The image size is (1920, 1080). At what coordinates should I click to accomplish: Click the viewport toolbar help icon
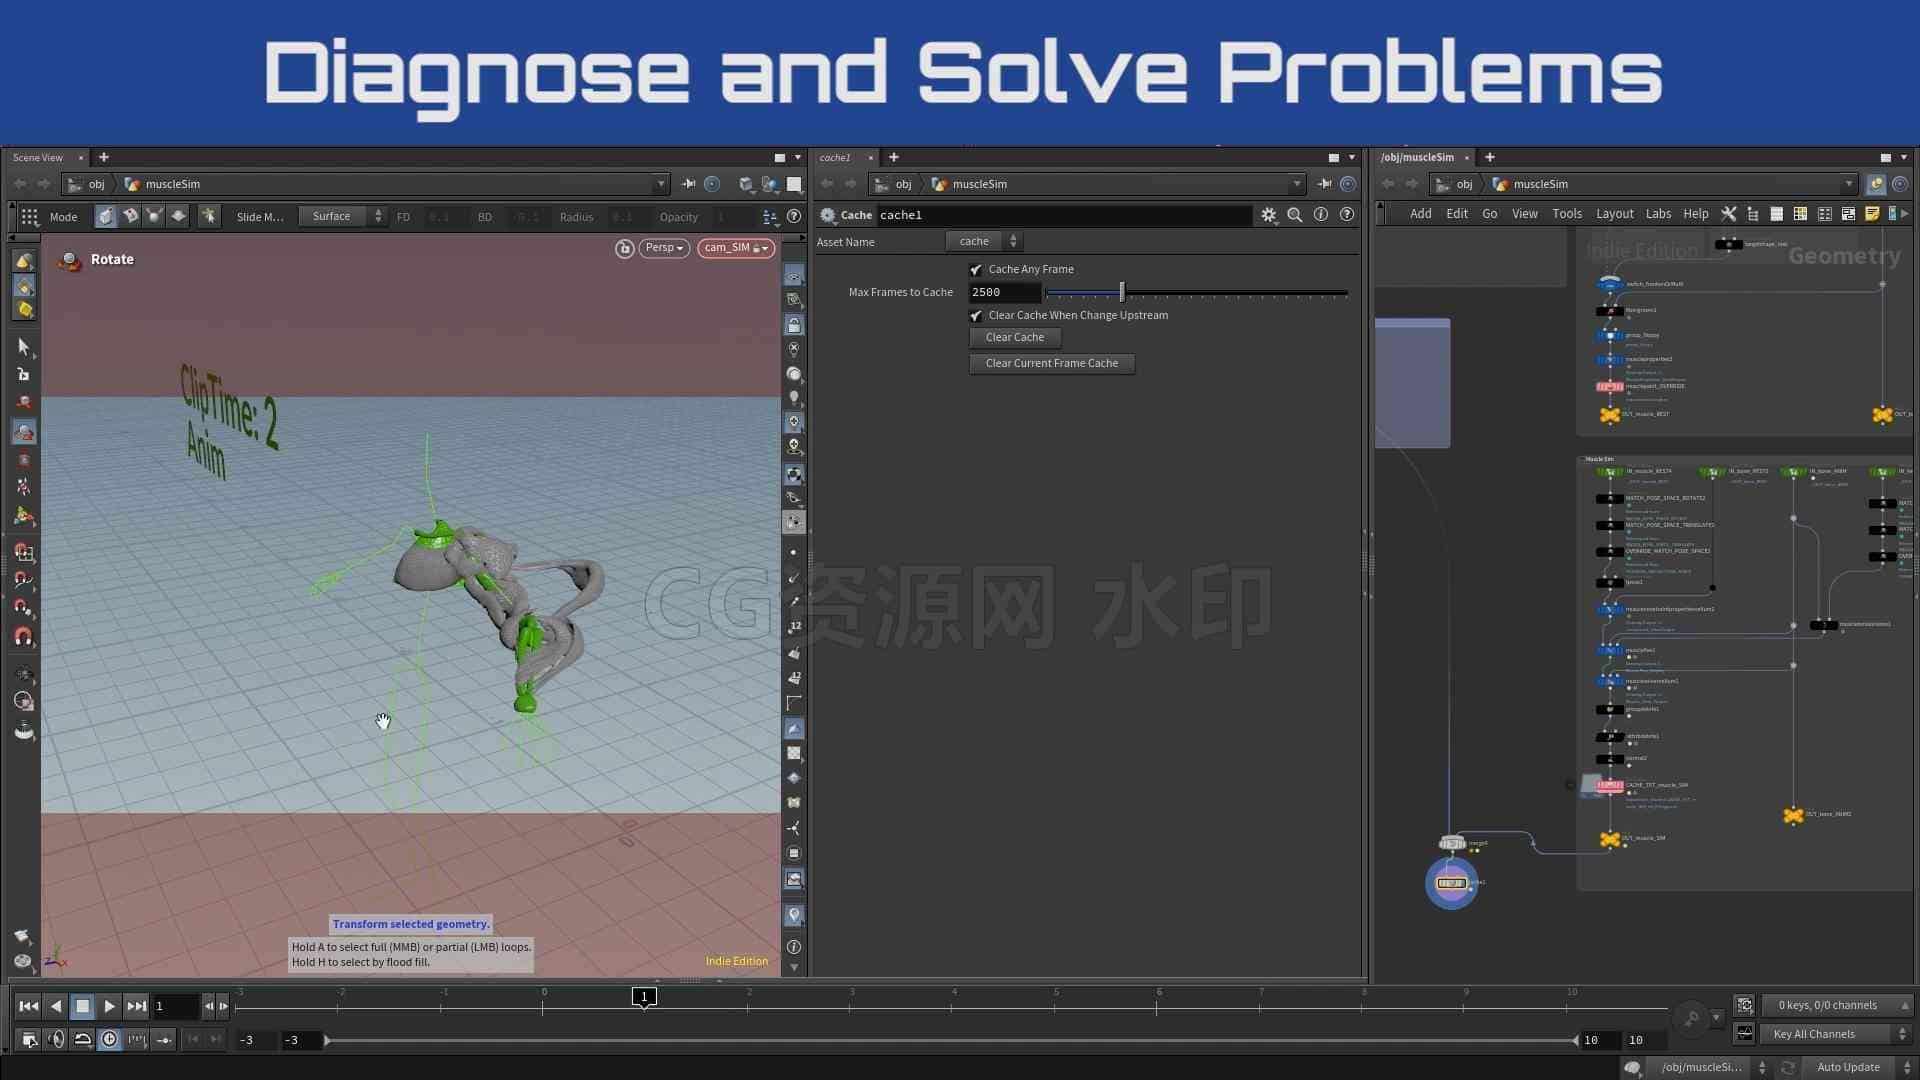coord(794,217)
